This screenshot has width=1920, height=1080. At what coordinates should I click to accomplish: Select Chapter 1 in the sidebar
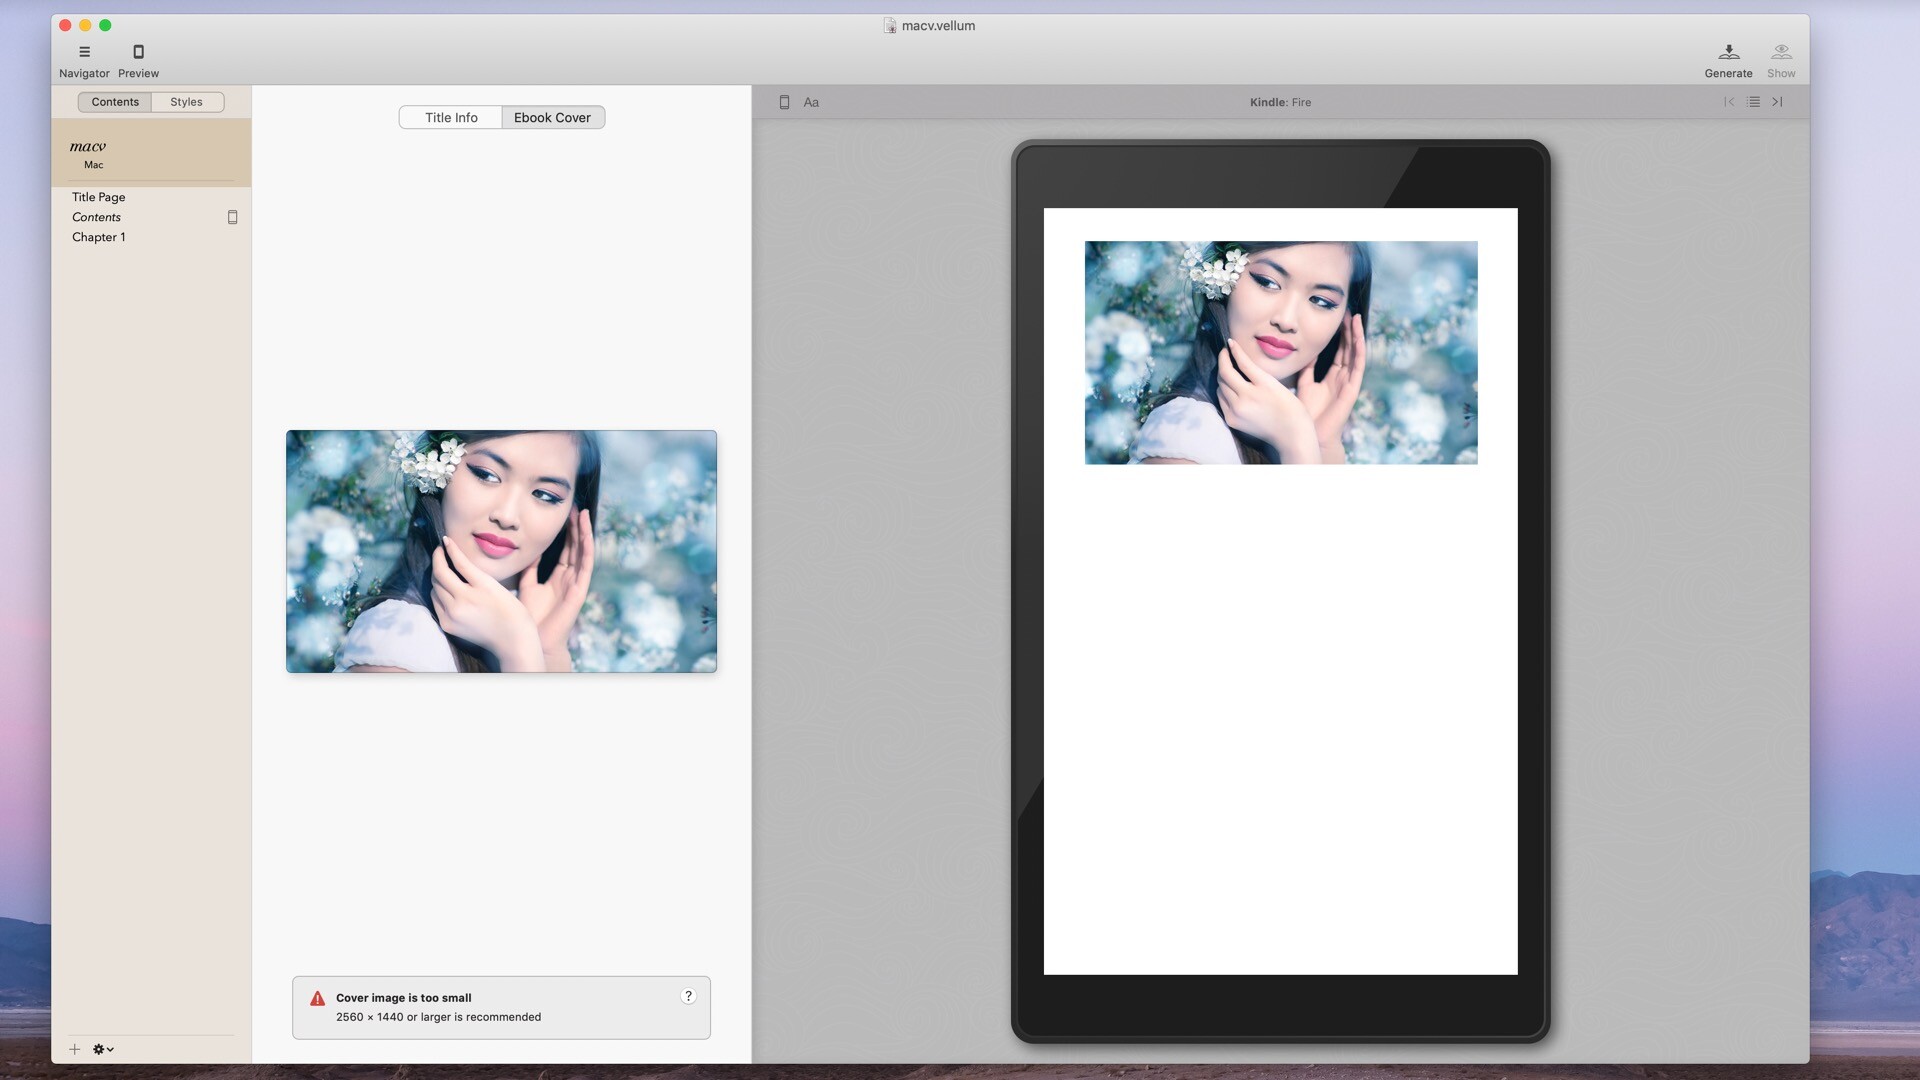[x=99, y=237]
